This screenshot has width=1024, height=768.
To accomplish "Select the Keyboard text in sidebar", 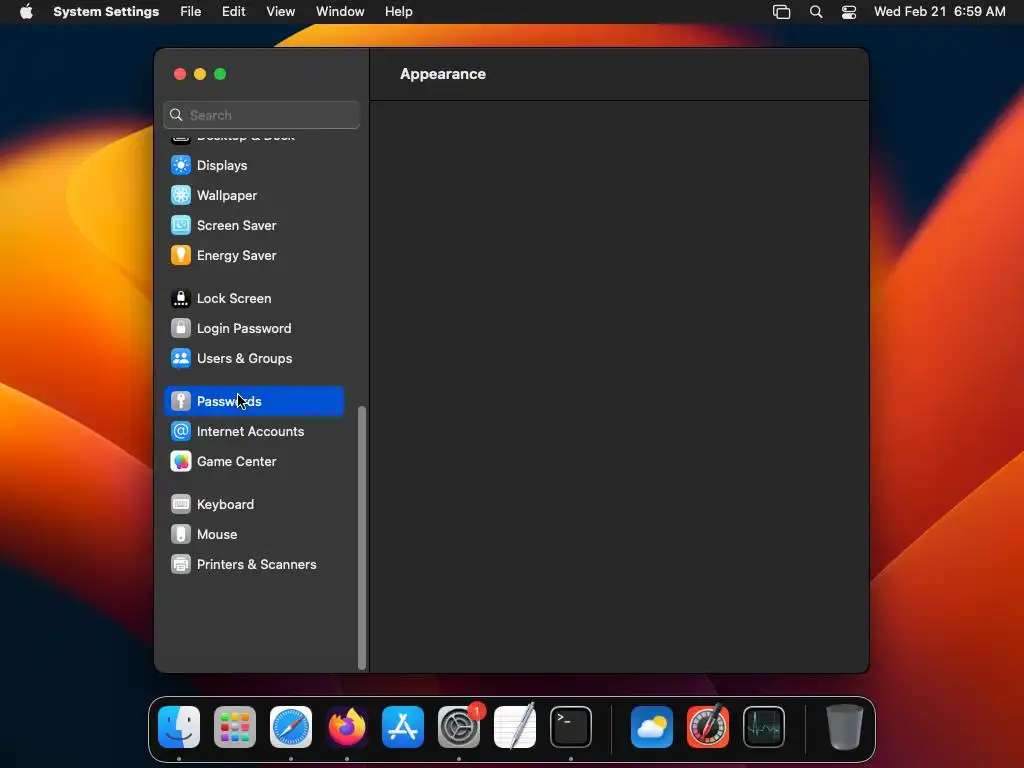I will tap(225, 504).
